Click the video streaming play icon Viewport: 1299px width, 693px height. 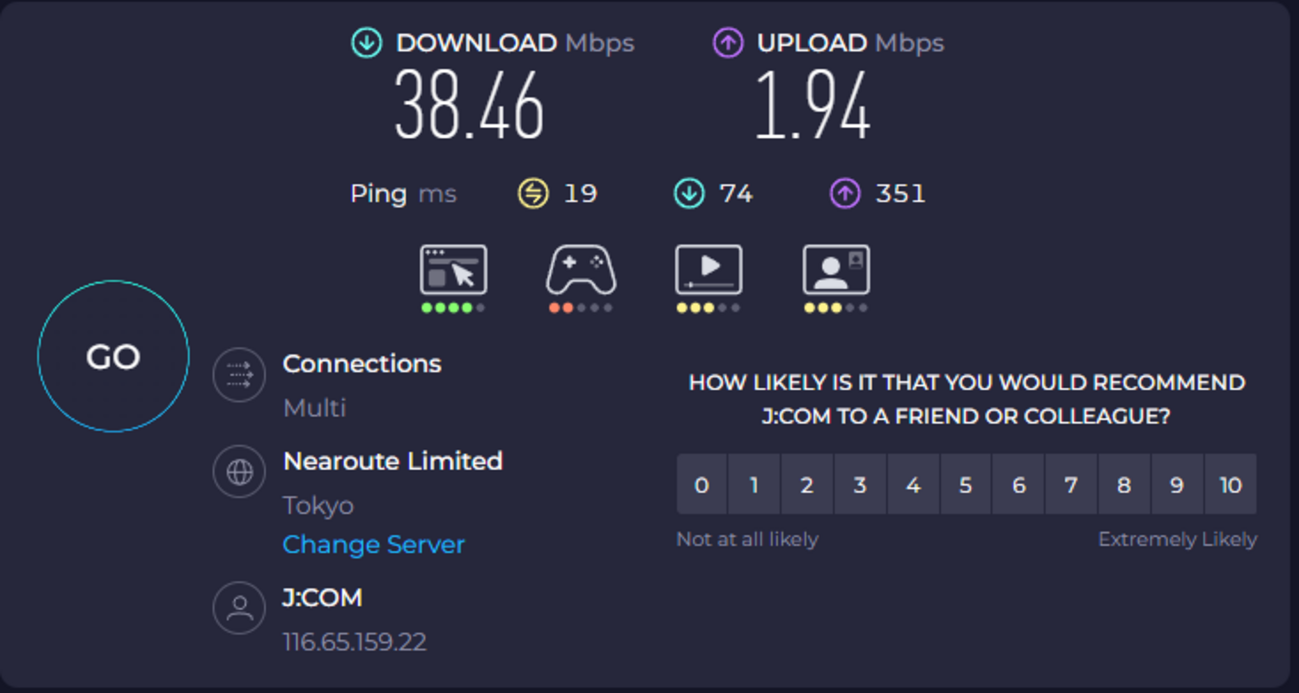(708, 270)
